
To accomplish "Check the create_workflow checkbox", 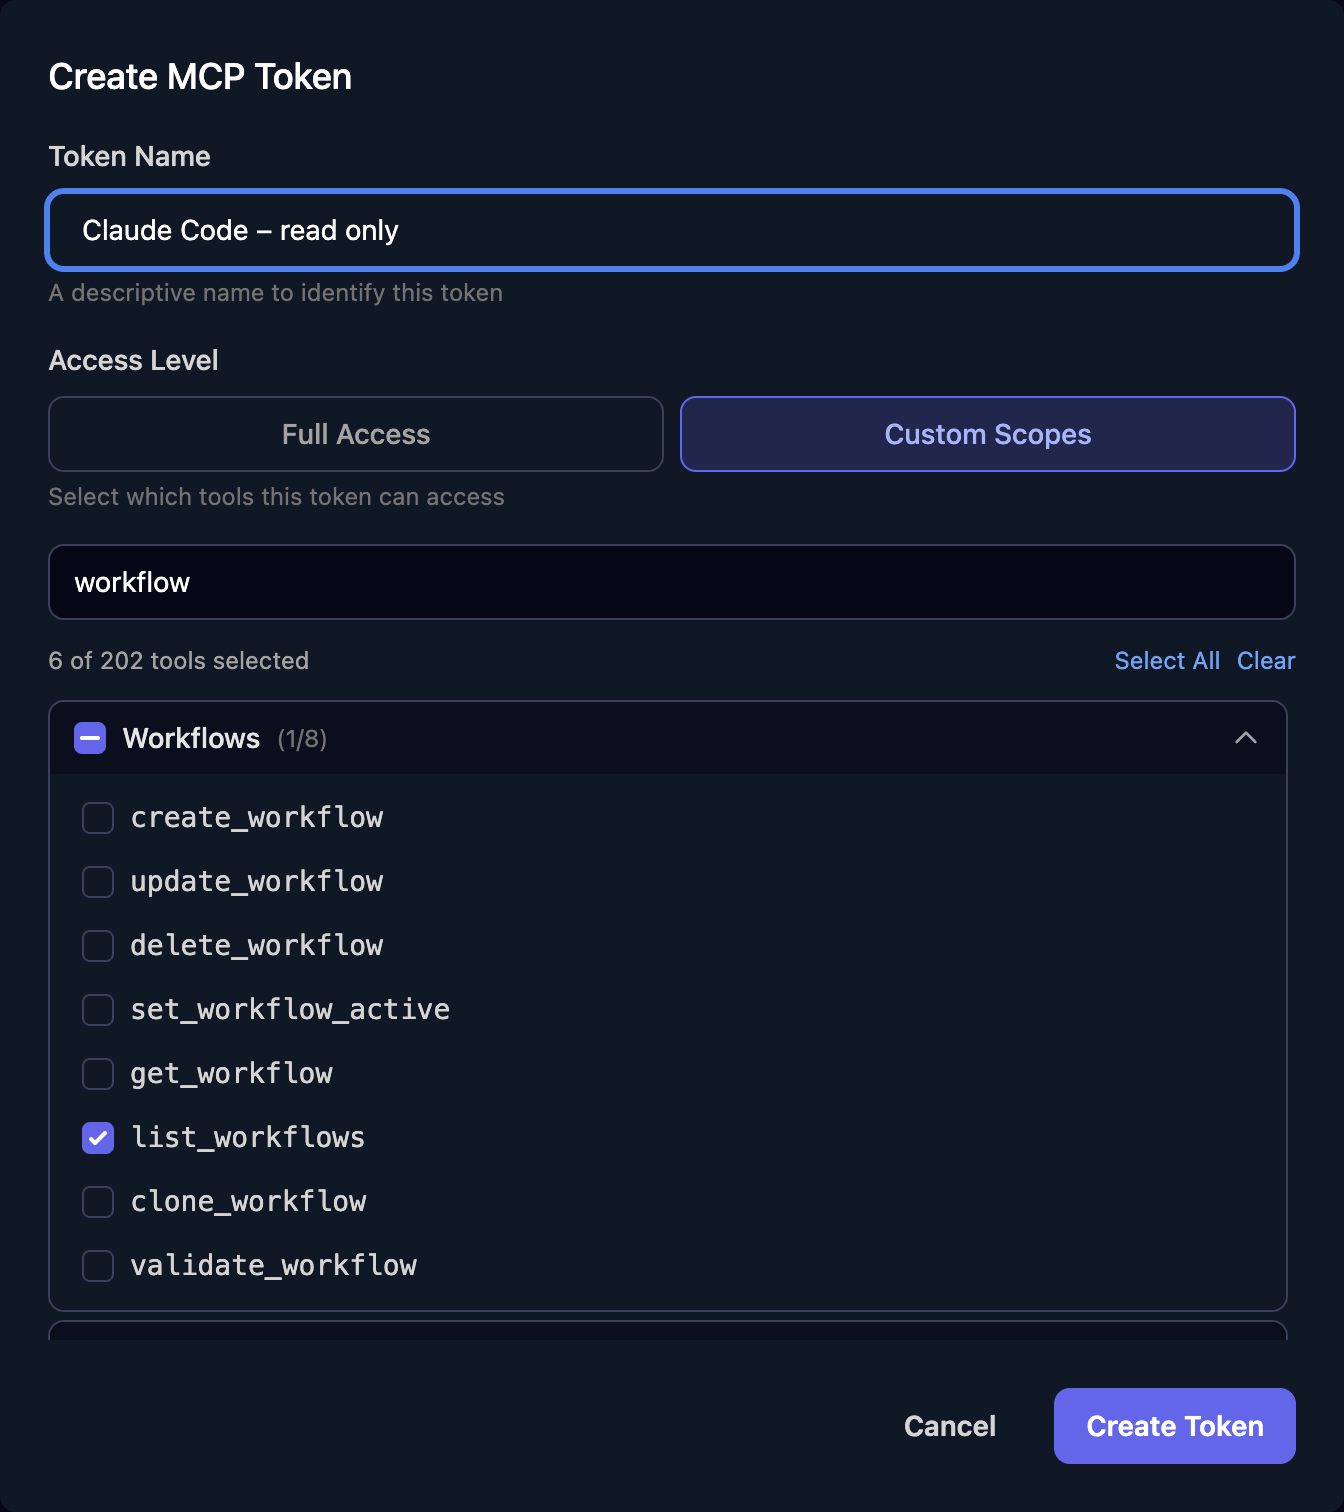I will pos(98,818).
